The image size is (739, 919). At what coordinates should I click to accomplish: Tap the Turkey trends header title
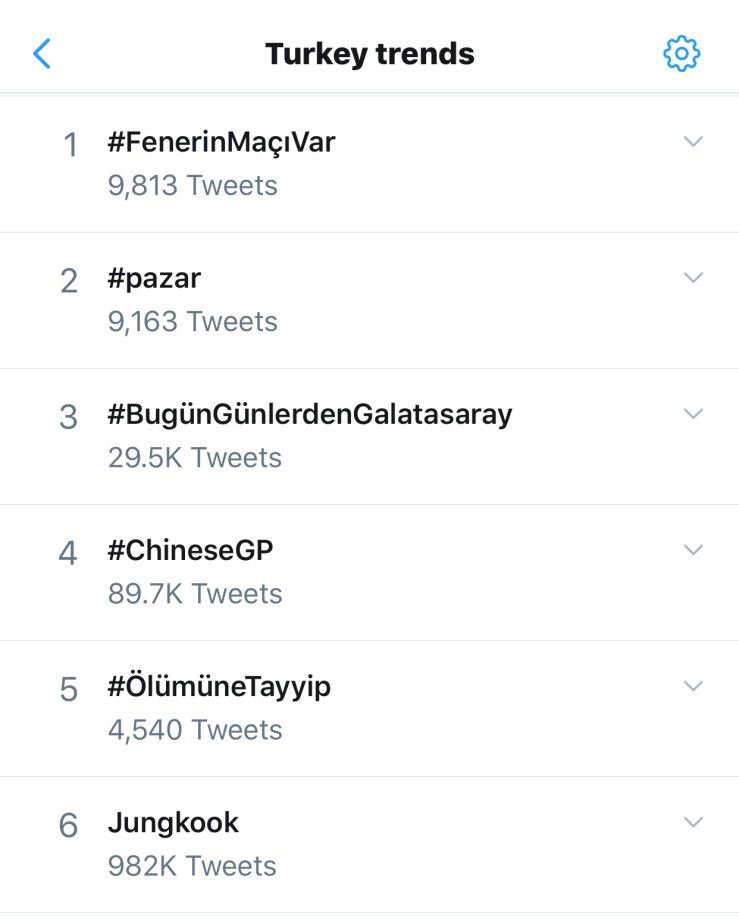(369, 53)
